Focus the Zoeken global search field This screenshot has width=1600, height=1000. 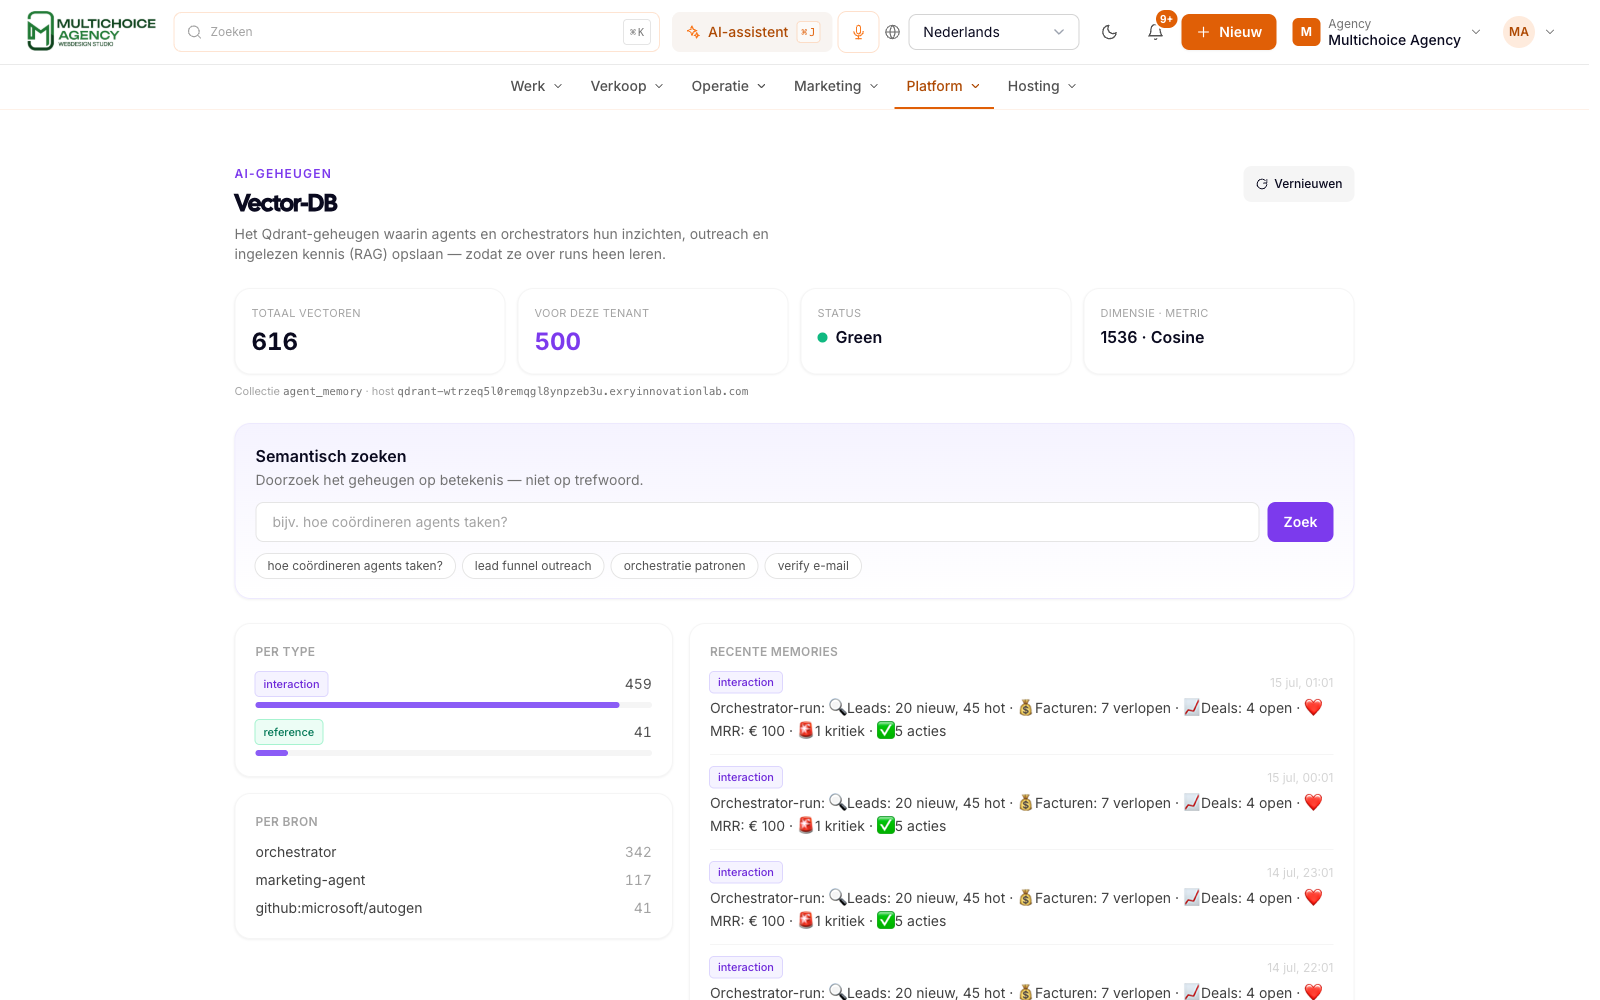[417, 32]
